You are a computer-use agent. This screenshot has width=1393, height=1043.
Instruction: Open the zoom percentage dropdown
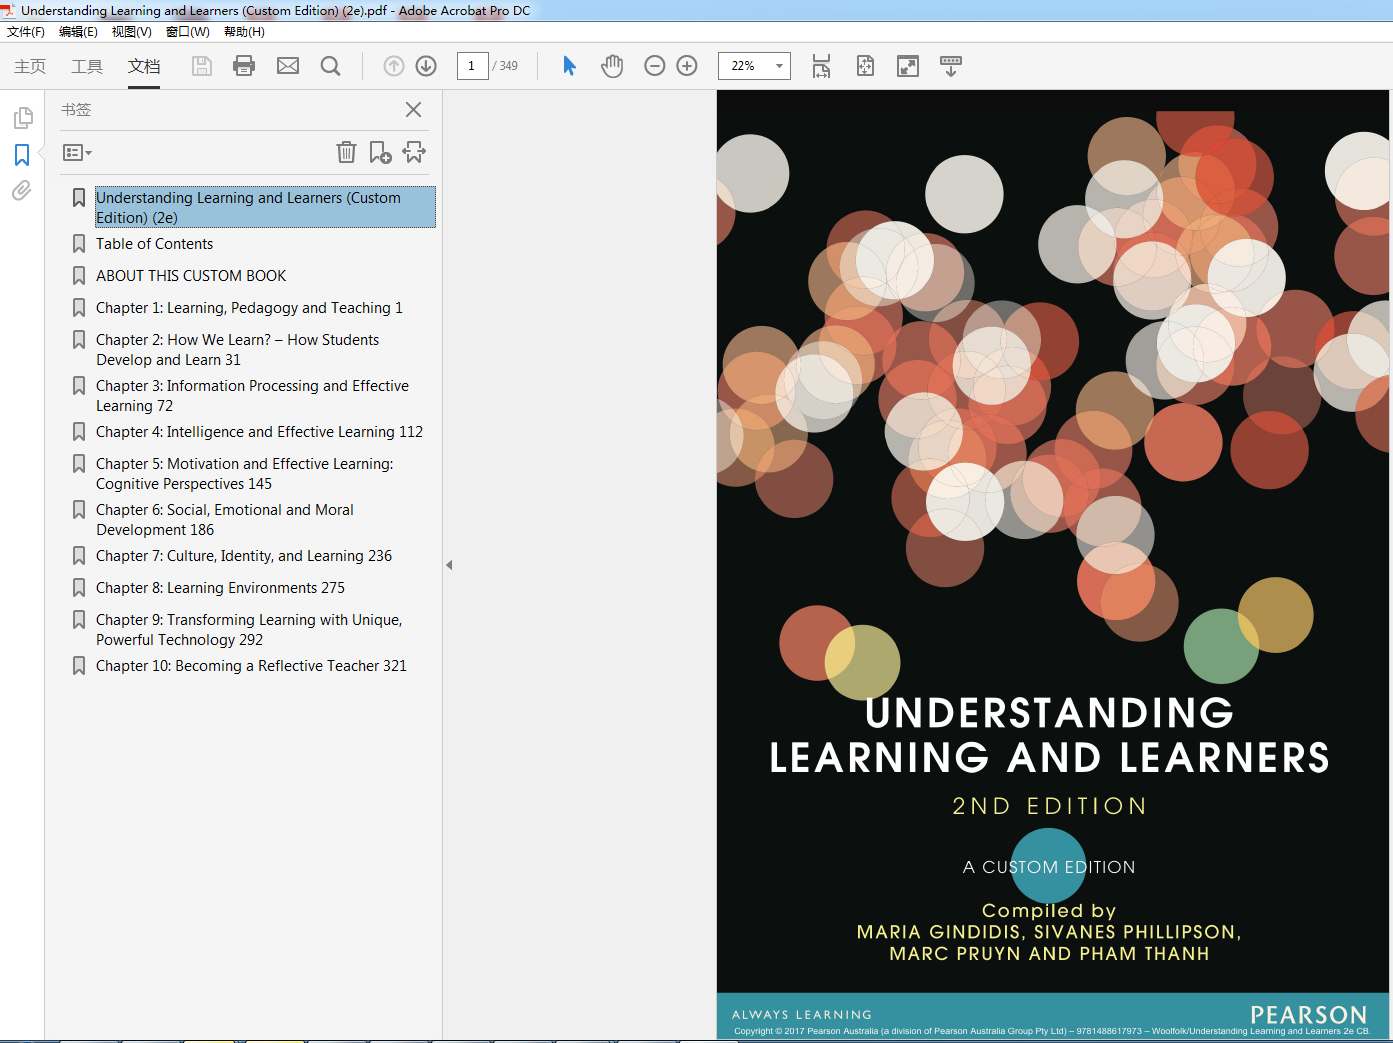[779, 66]
